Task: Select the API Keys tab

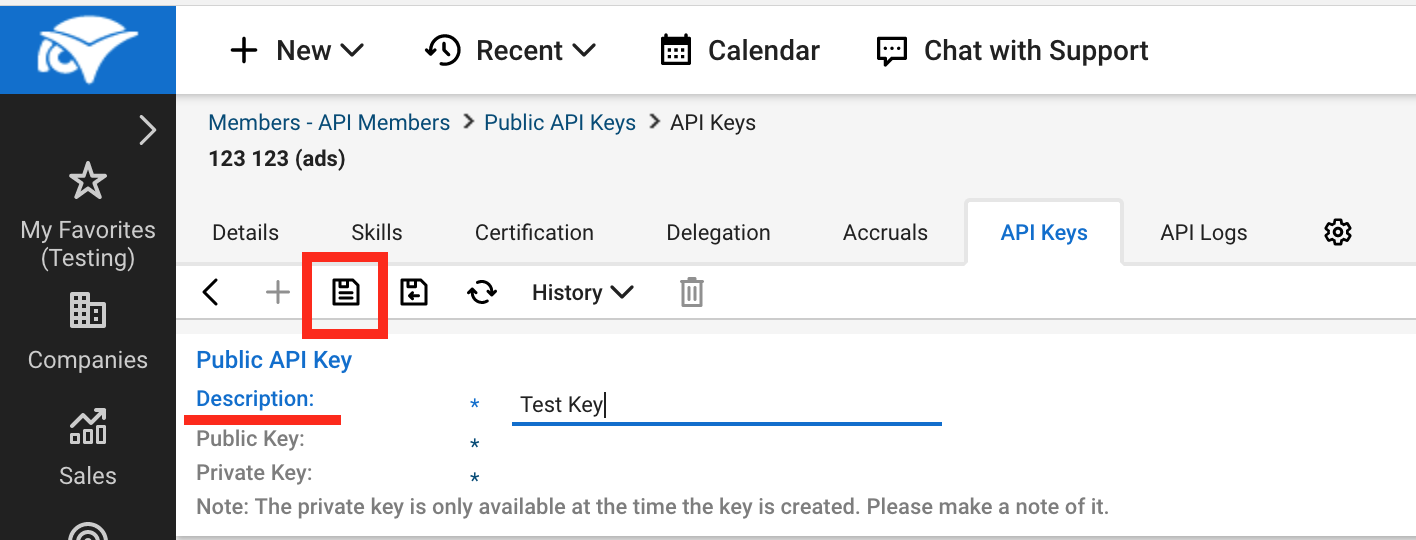Action: pyautogui.click(x=1044, y=232)
